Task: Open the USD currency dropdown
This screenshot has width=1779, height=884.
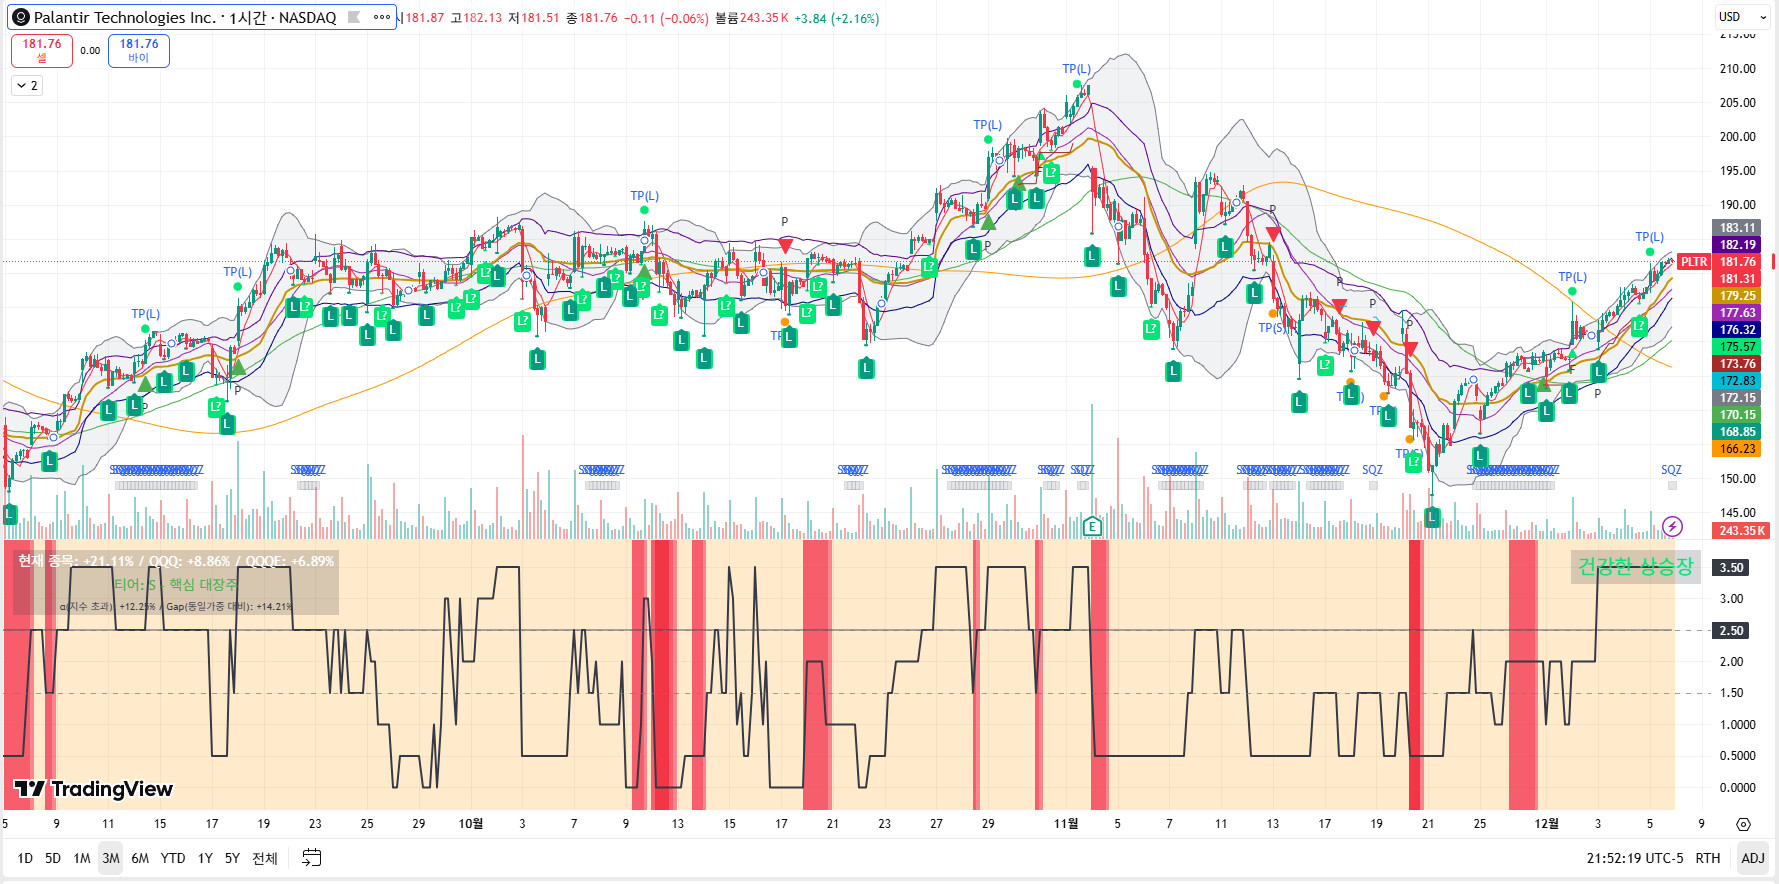Action: pyautogui.click(x=1741, y=17)
